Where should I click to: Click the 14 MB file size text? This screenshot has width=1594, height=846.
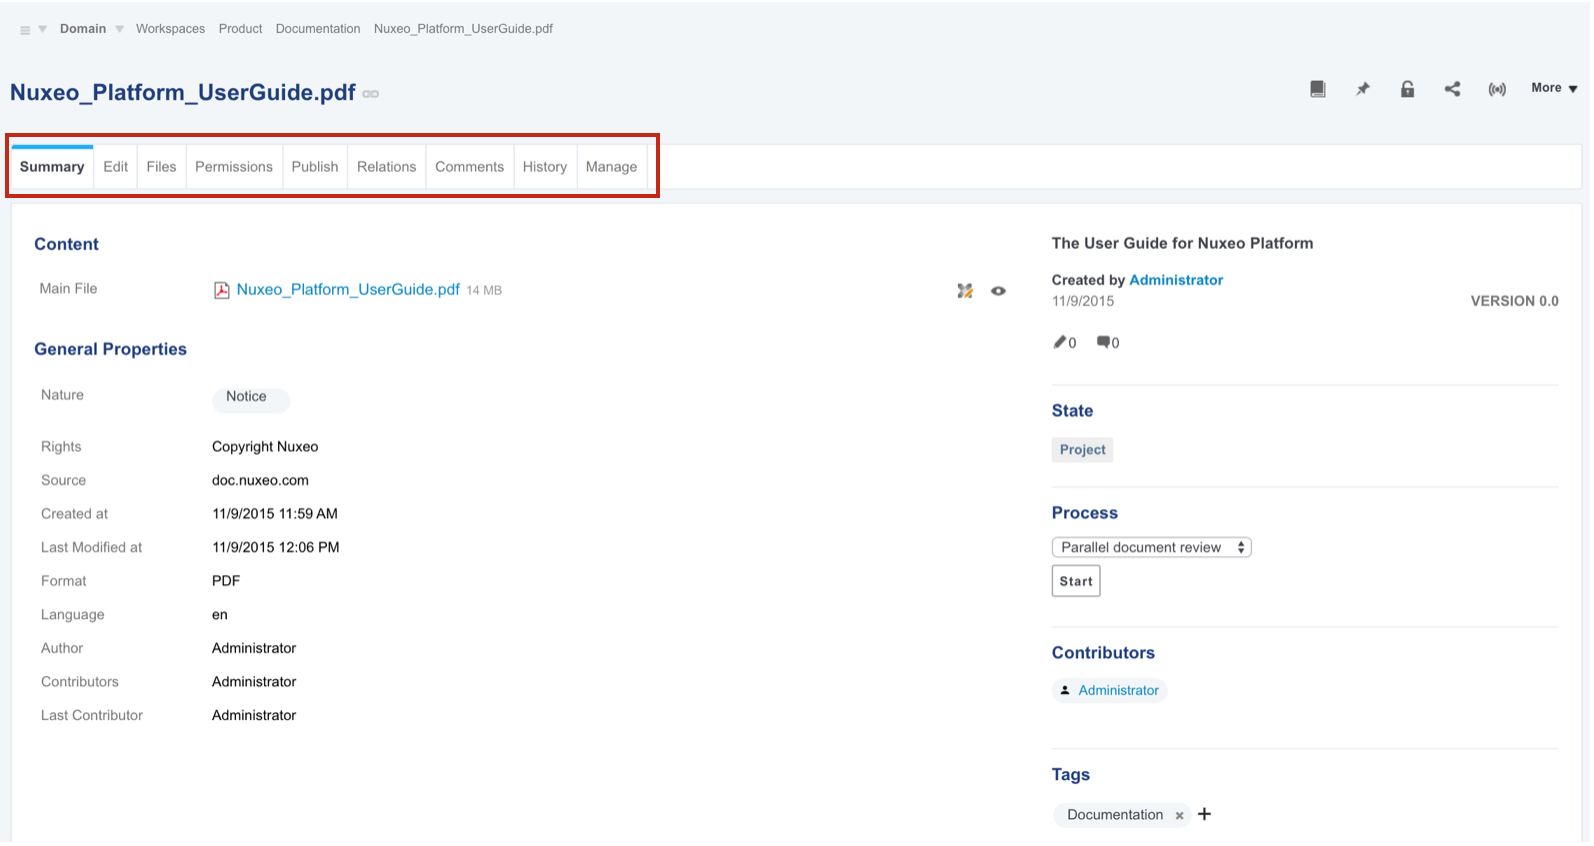pos(484,291)
